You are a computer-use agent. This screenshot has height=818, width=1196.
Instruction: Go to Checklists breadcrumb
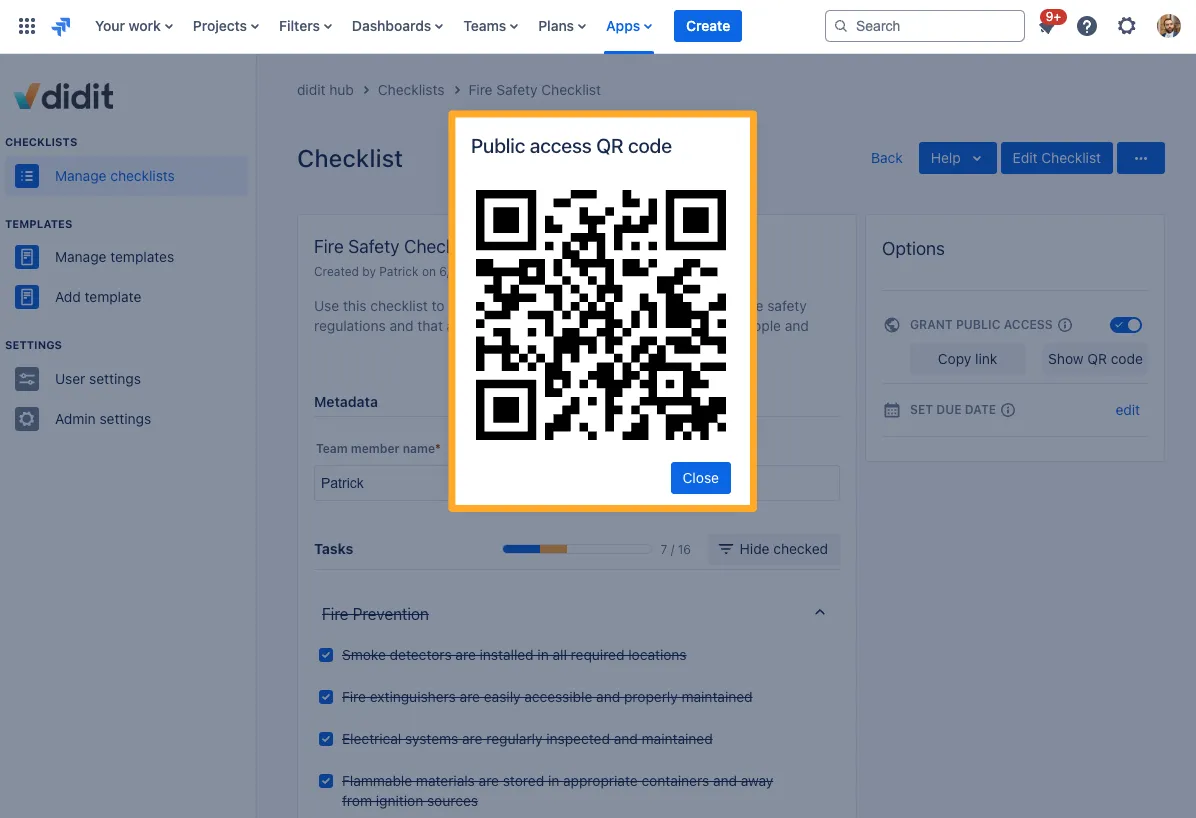[x=411, y=90]
